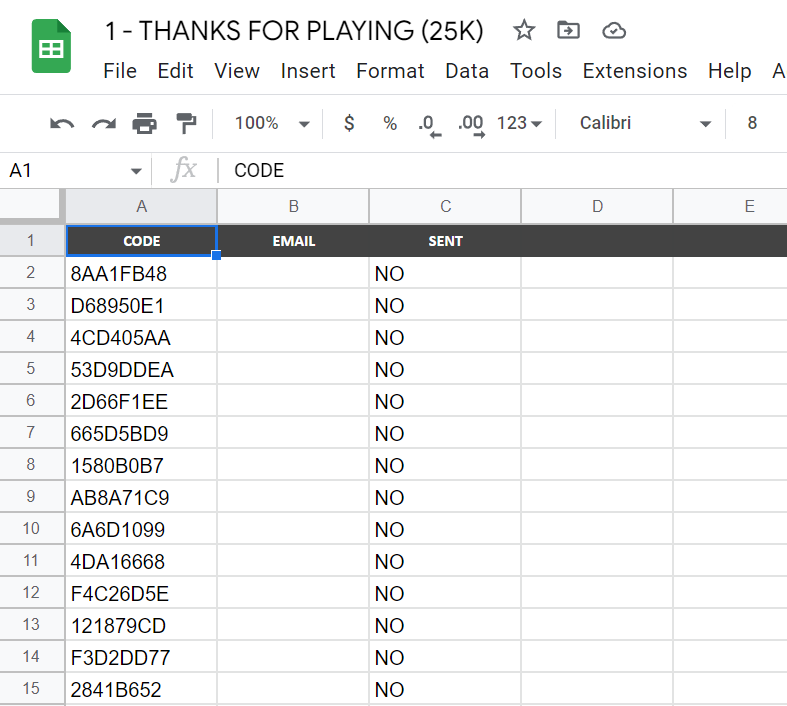The height and width of the screenshot is (706, 787).
Task: Click the select-all corner box
Action: (x=30, y=204)
